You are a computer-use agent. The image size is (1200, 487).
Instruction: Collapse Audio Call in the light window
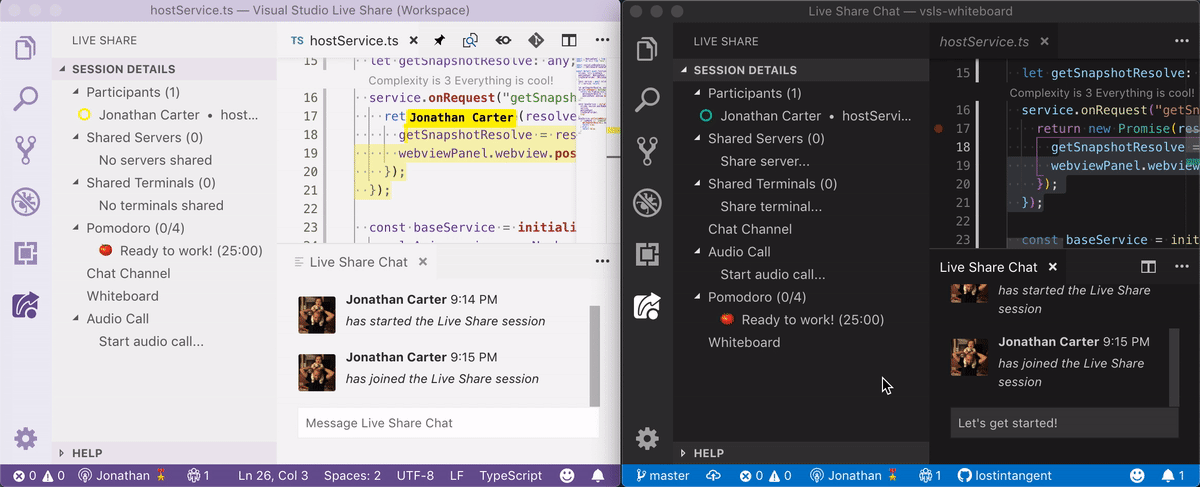coord(77,319)
